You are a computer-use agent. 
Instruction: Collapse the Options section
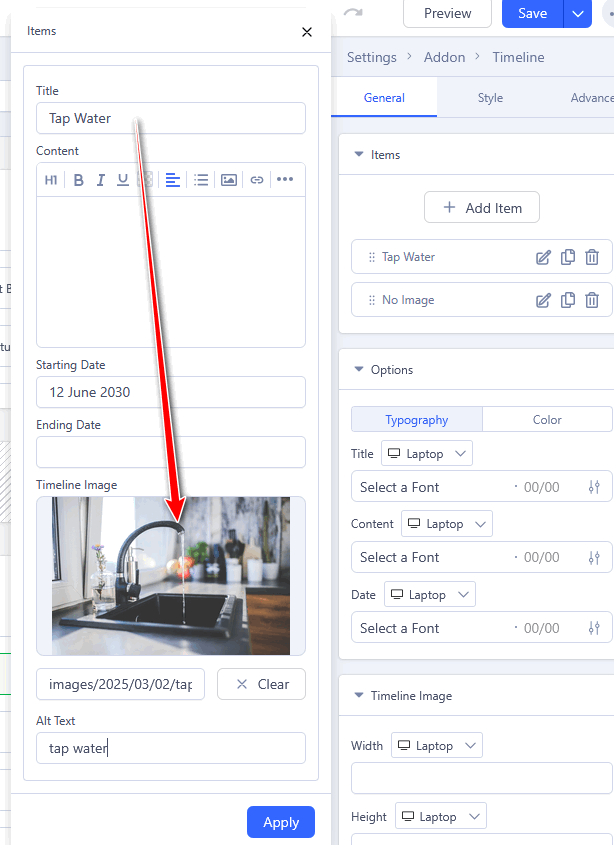point(358,369)
